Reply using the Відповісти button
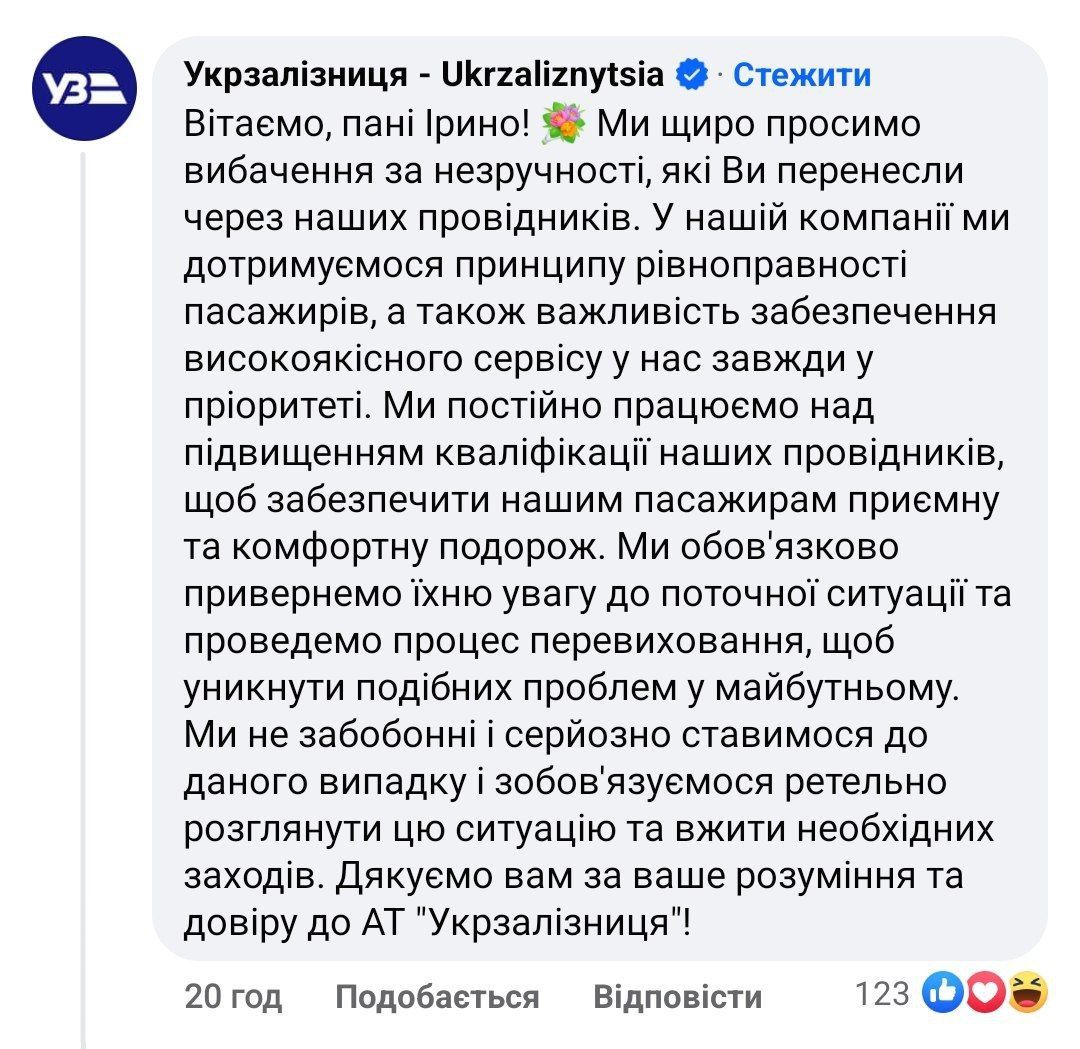The height and width of the screenshot is (1049, 1080). point(677,996)
